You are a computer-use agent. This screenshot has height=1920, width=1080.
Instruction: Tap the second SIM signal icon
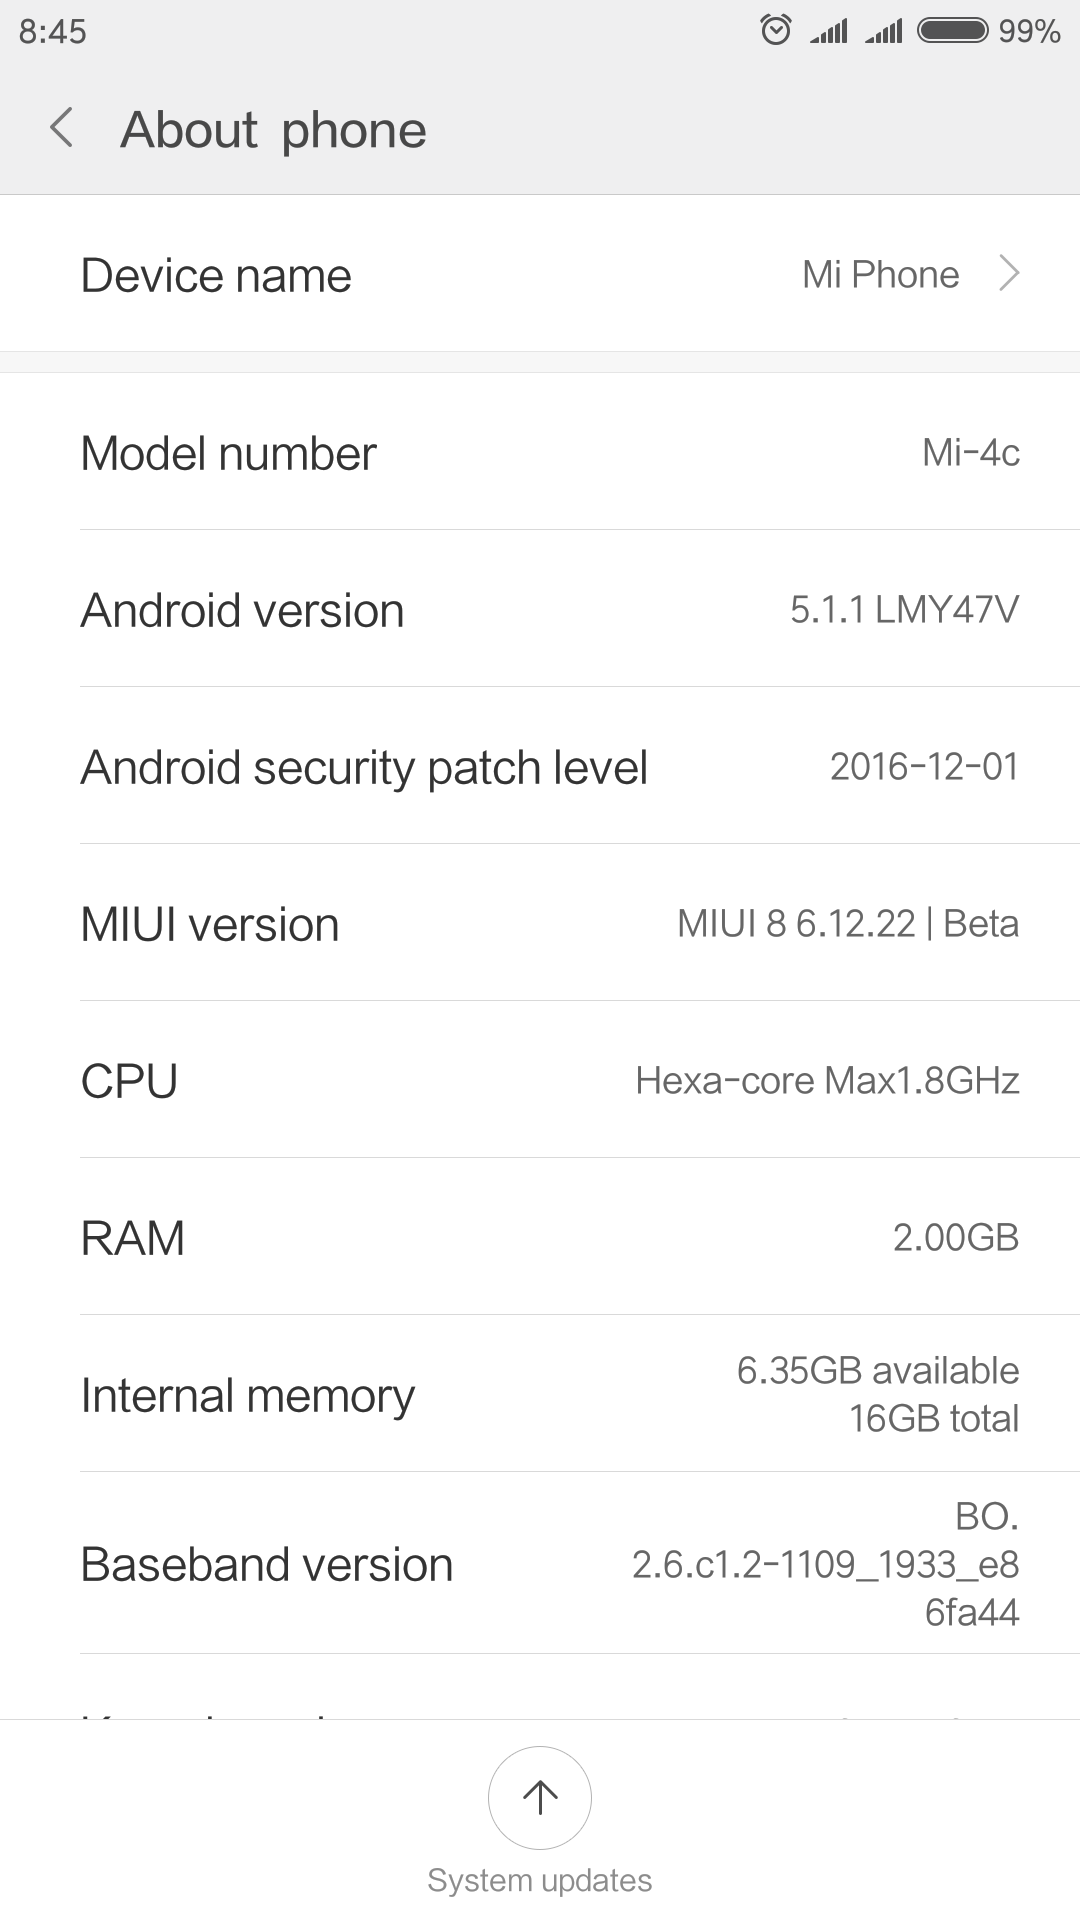click(884, 31)
